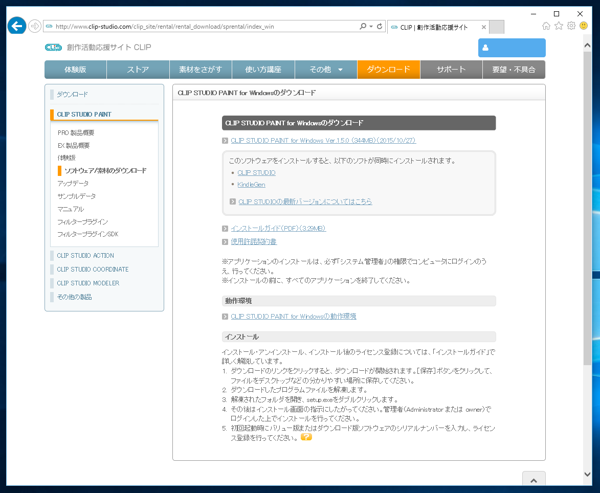Open EX 製品概要 sidebar link
The width and height of the screenshot is (600, 493).
click(73, 145)
